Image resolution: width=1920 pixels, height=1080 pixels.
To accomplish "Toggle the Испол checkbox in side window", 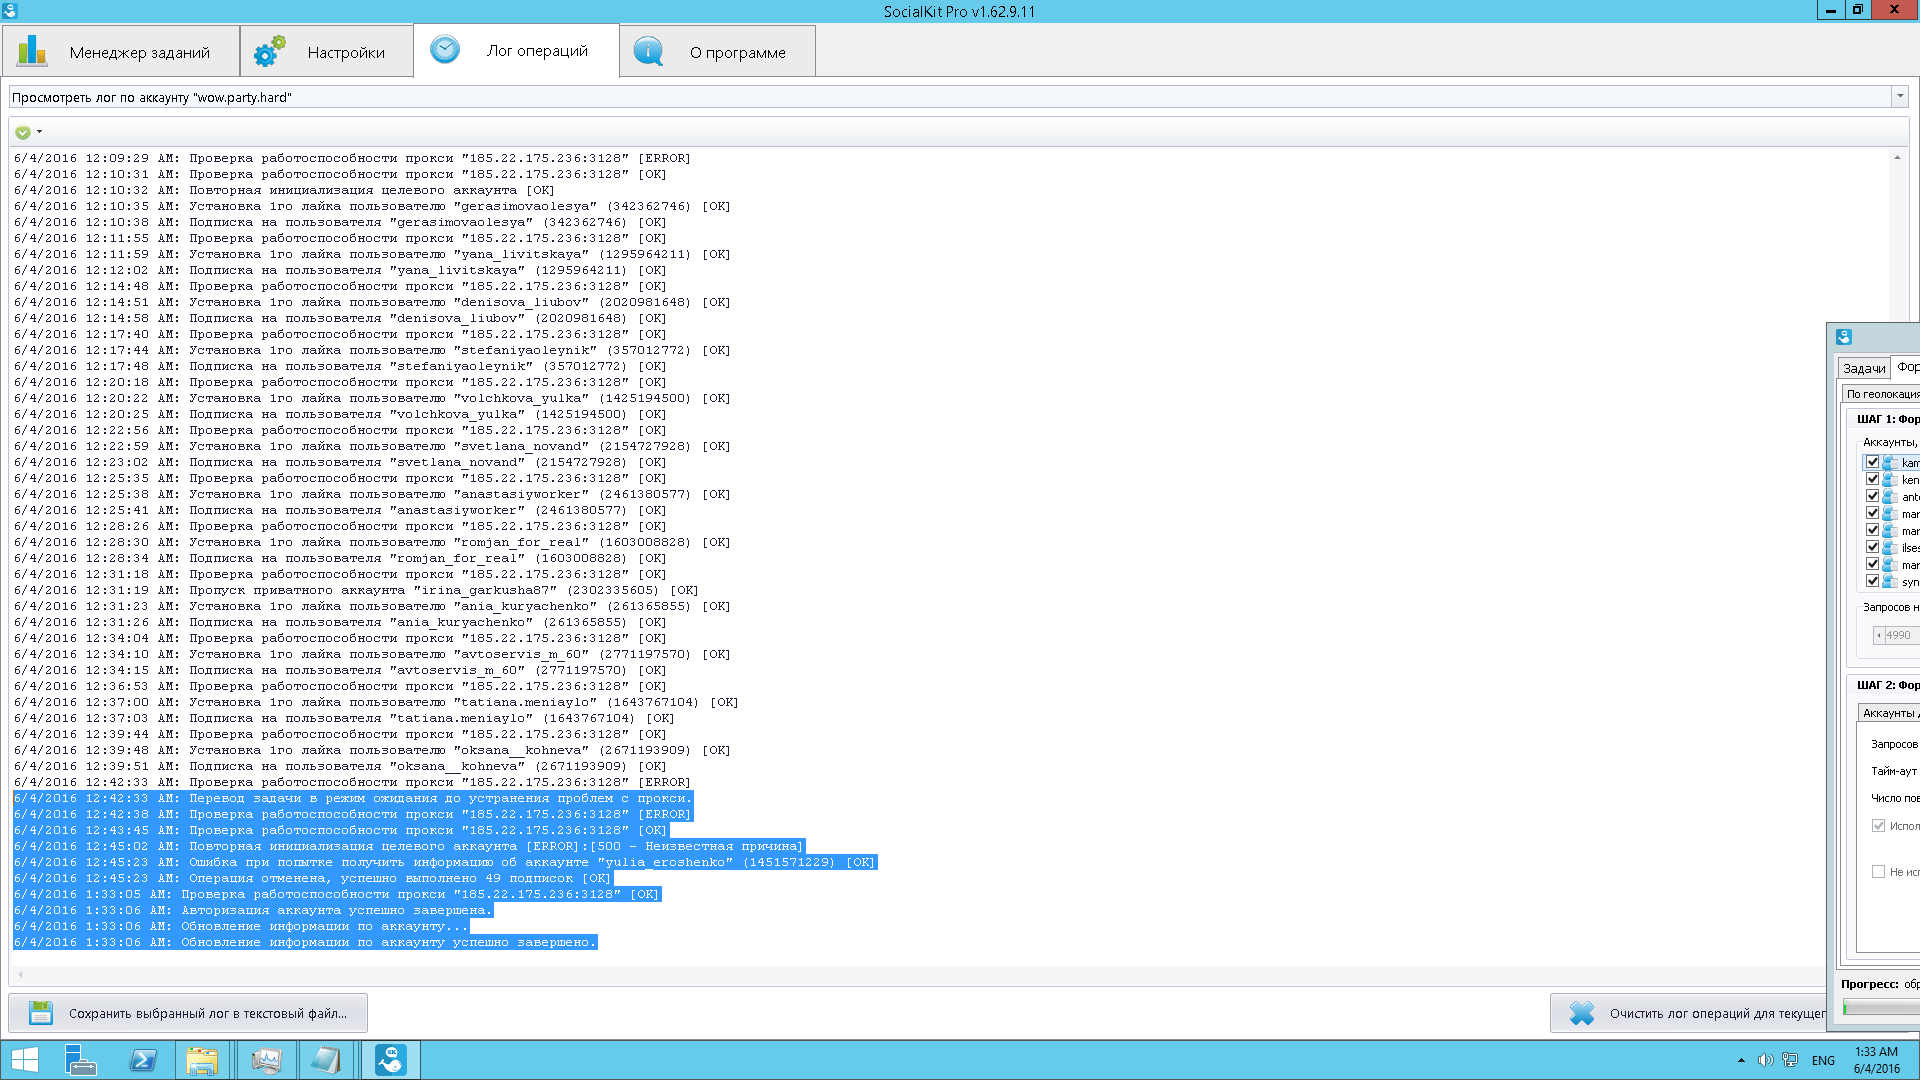I will pyautogui.click(x=1878, y=826).
